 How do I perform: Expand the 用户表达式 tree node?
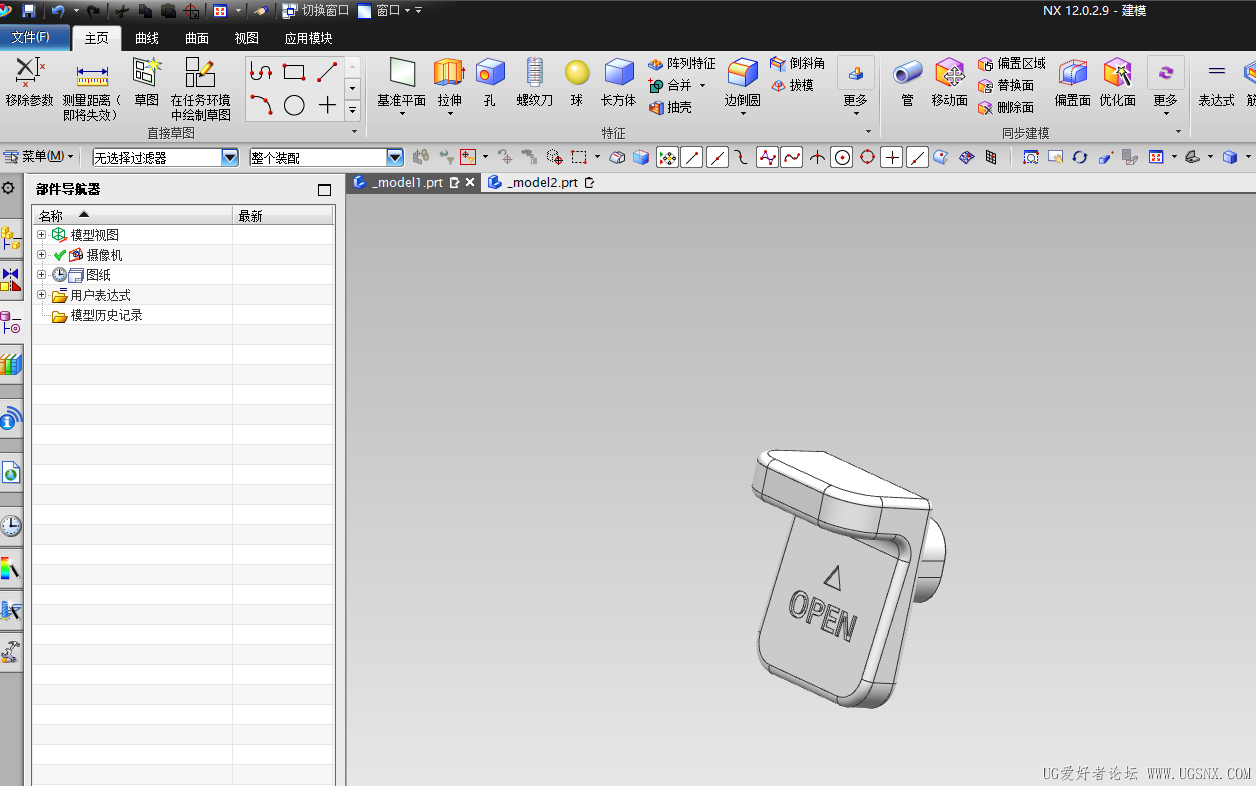tap(41, 295)
